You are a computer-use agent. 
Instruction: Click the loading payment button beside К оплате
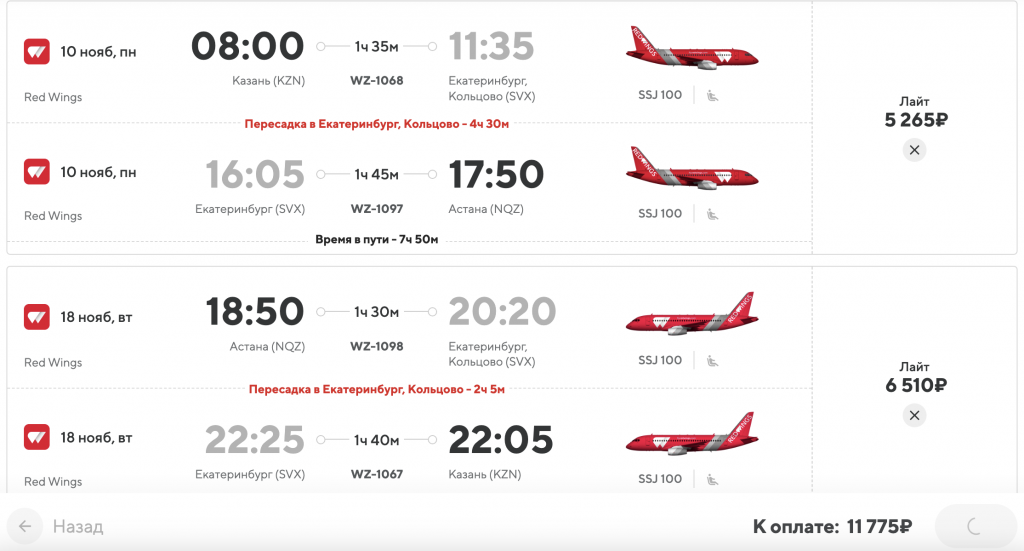[x=975, y=526]
